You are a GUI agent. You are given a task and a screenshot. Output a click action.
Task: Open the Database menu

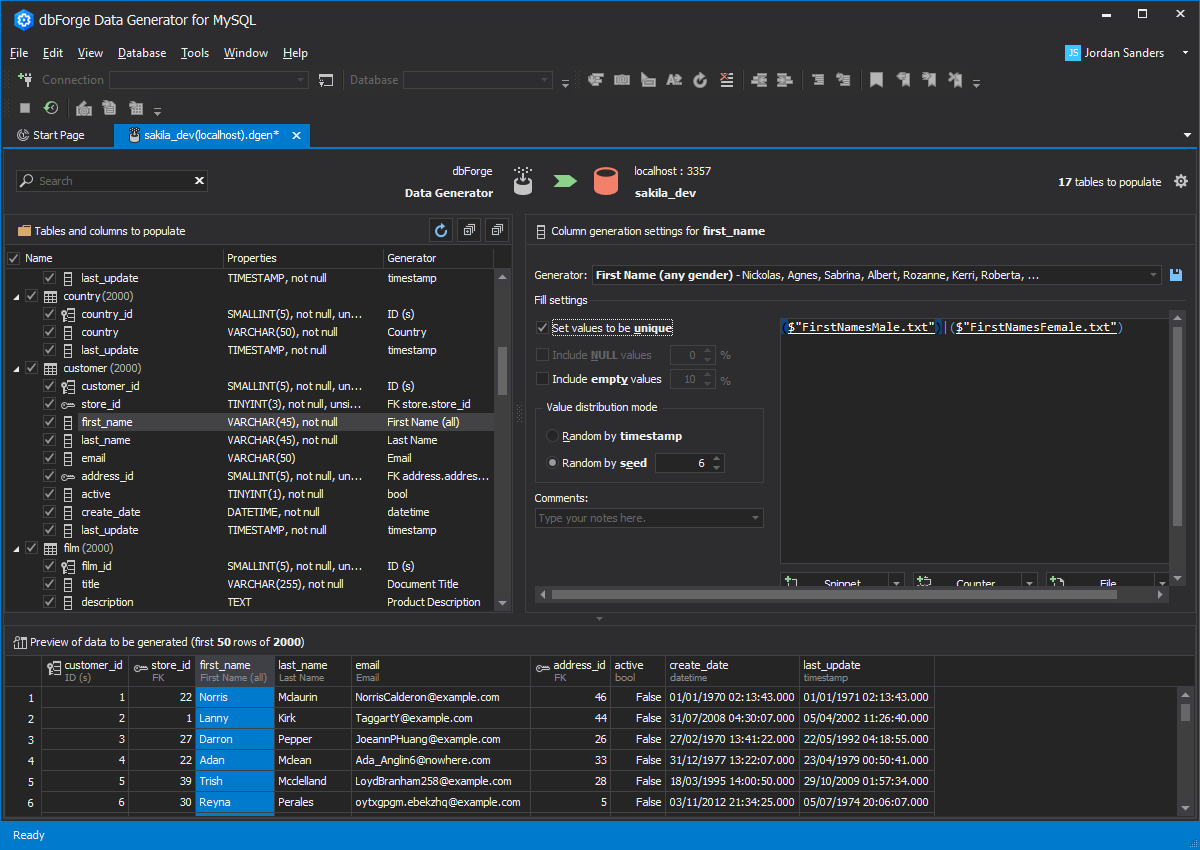coord(142,53)
